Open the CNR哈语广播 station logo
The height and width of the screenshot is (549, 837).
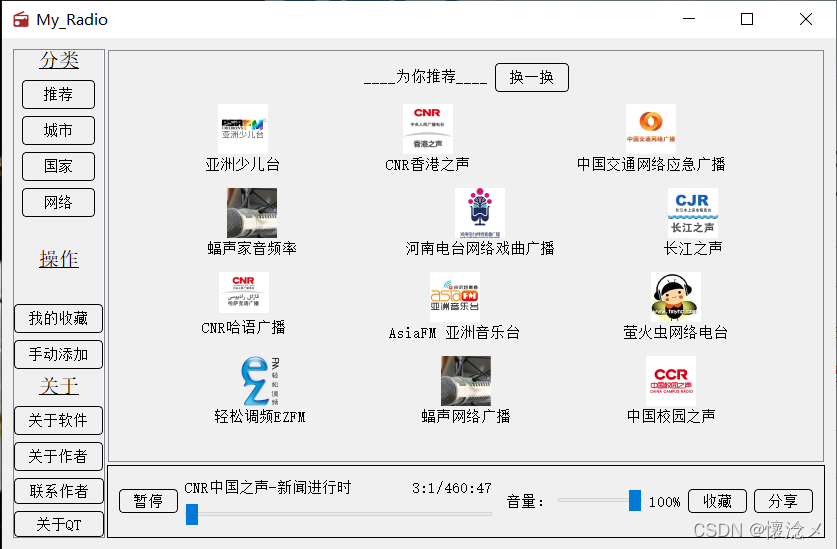pos(243,292)
